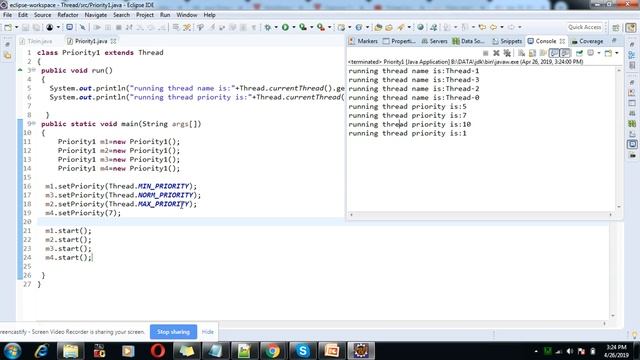Open the Source menu
The height and width of the screenshot is (360, 640).
click(42, 15)
